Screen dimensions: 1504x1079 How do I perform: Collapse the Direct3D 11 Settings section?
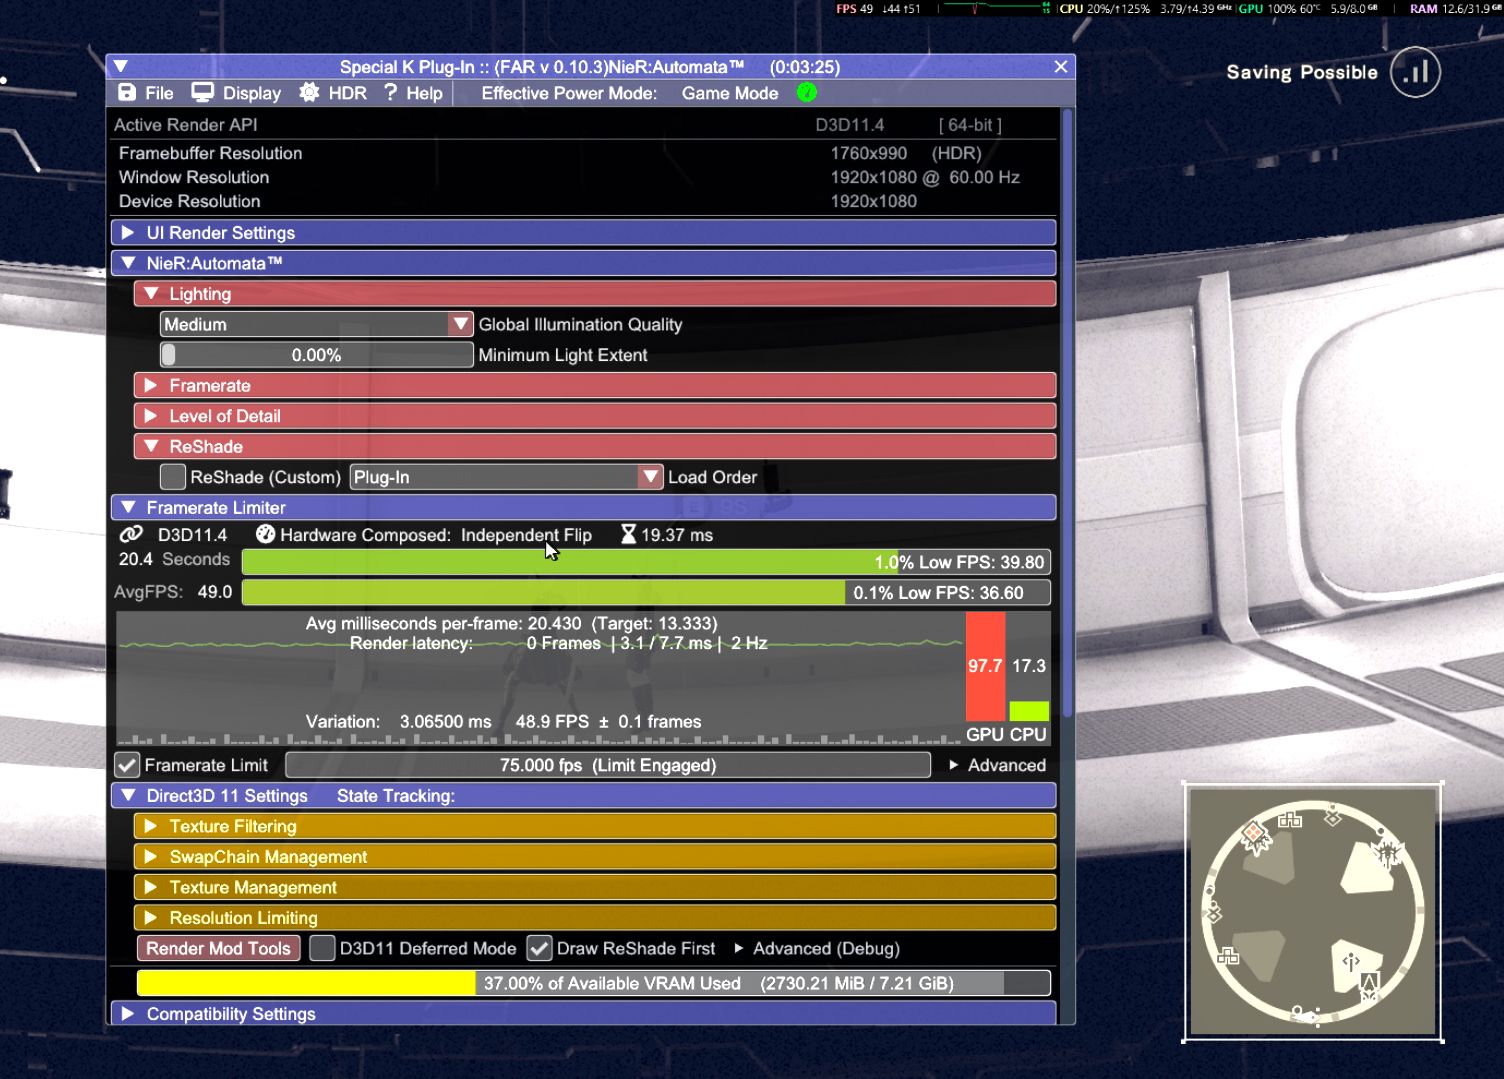583,796
